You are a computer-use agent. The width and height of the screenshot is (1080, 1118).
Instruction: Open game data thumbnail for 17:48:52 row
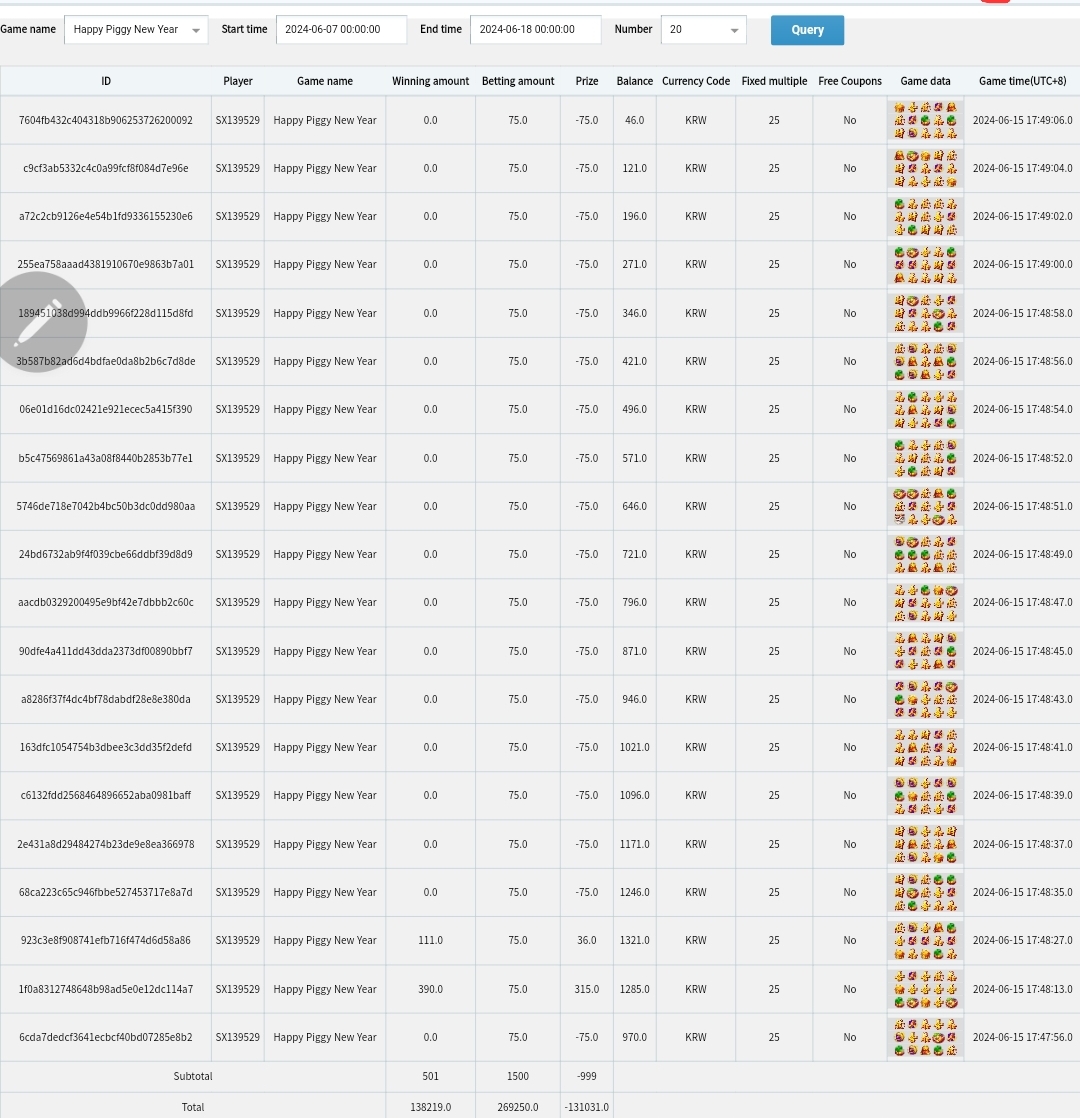(x=925, y=458)
